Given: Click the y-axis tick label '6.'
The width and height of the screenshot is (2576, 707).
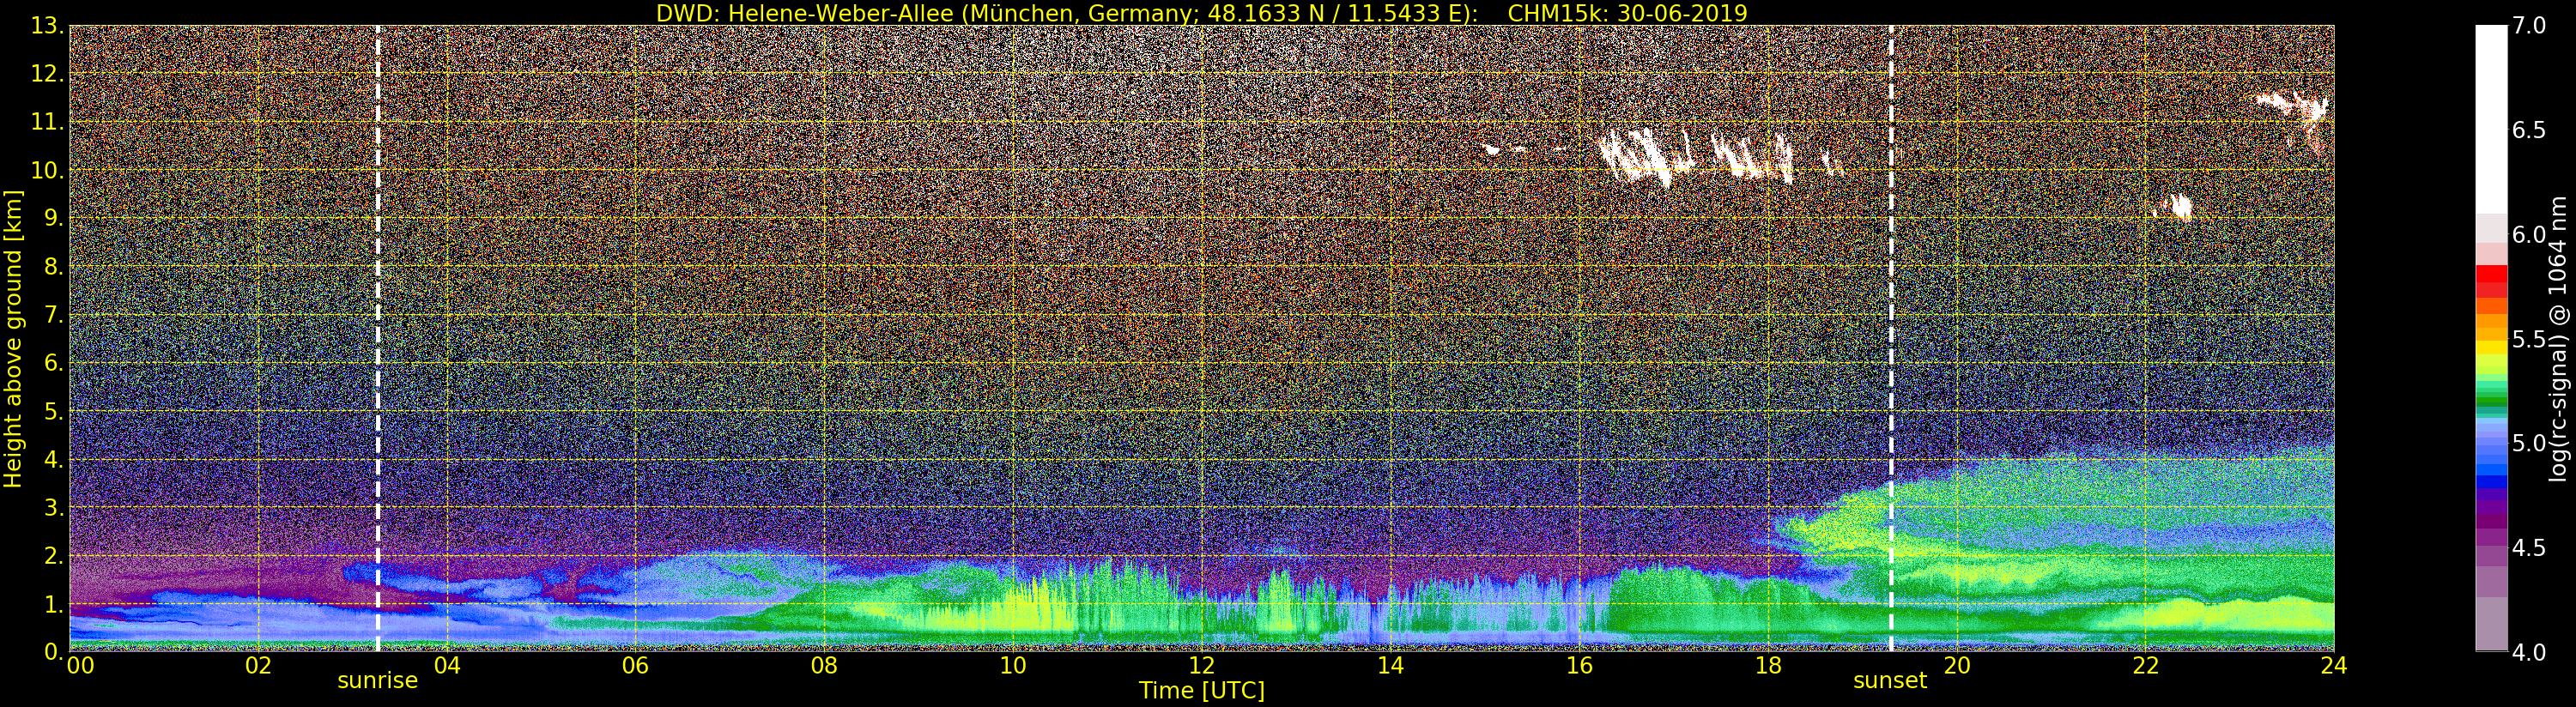Looking at the screenshot, I should click(x=53, y=363).
